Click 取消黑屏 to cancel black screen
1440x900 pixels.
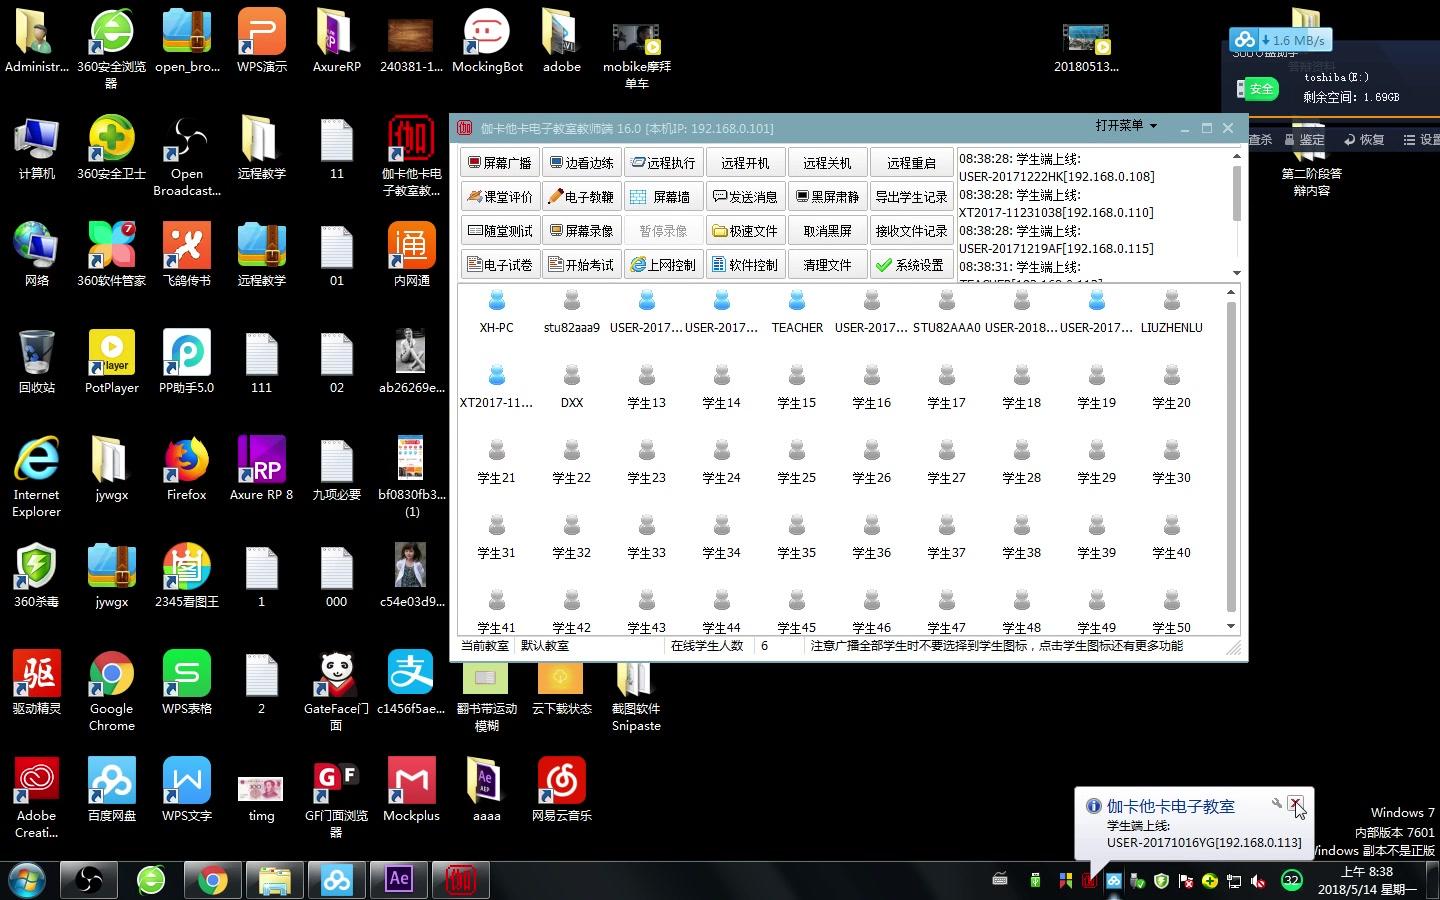tap(828, 231)
